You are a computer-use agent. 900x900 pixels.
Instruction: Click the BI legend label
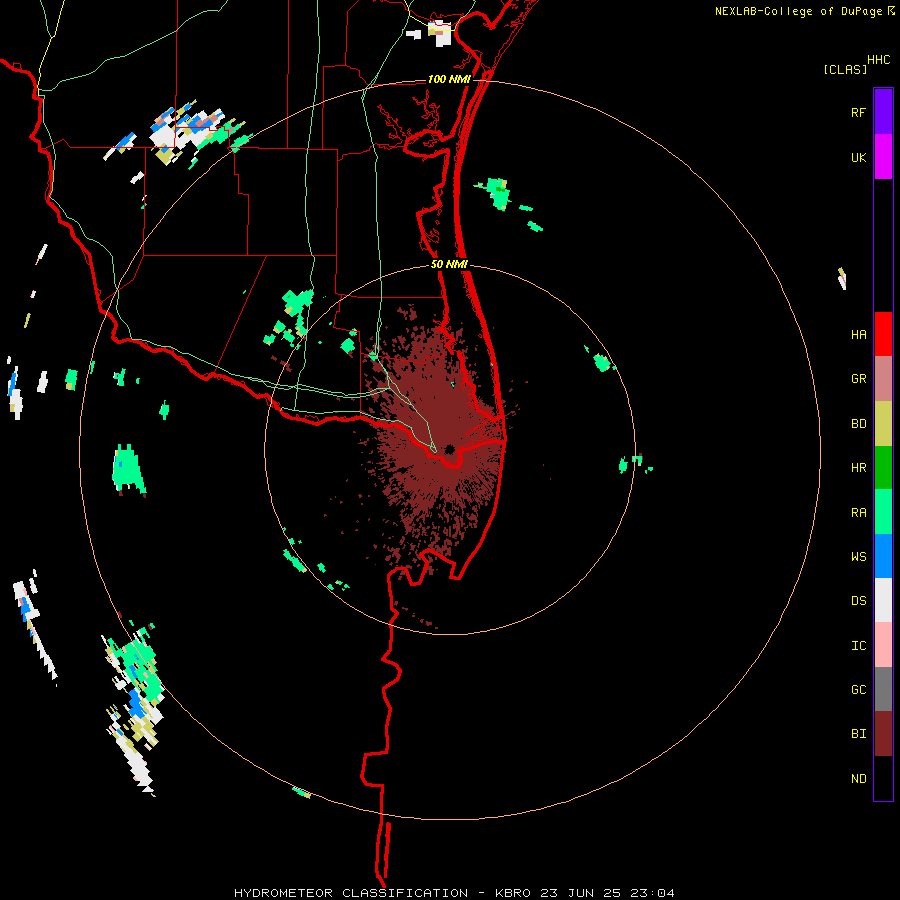[x=858, y=734]
